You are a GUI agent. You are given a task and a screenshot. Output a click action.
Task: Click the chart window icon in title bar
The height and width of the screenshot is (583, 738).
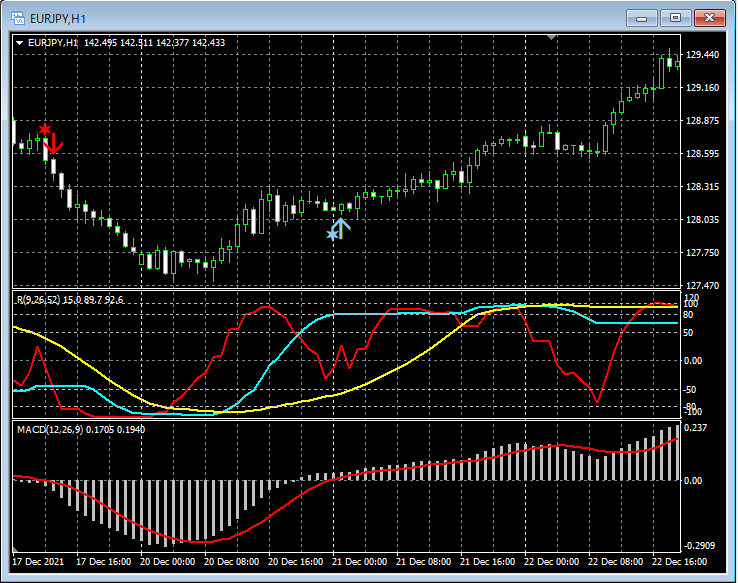(x=17, y=18)
